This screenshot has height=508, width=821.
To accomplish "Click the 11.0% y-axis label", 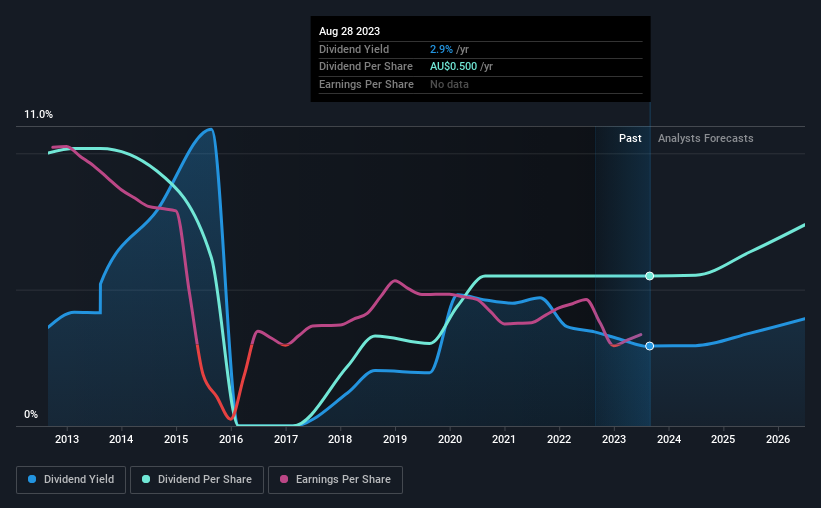I will (38, 115).
